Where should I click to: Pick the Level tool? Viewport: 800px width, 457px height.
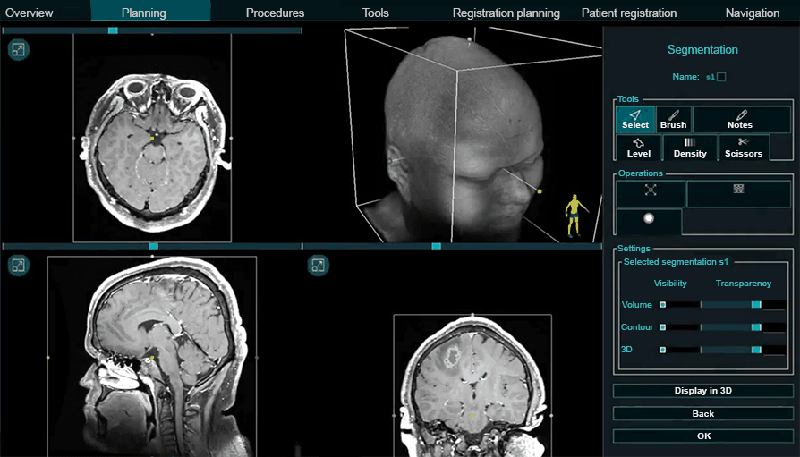[x=638, y=148]
